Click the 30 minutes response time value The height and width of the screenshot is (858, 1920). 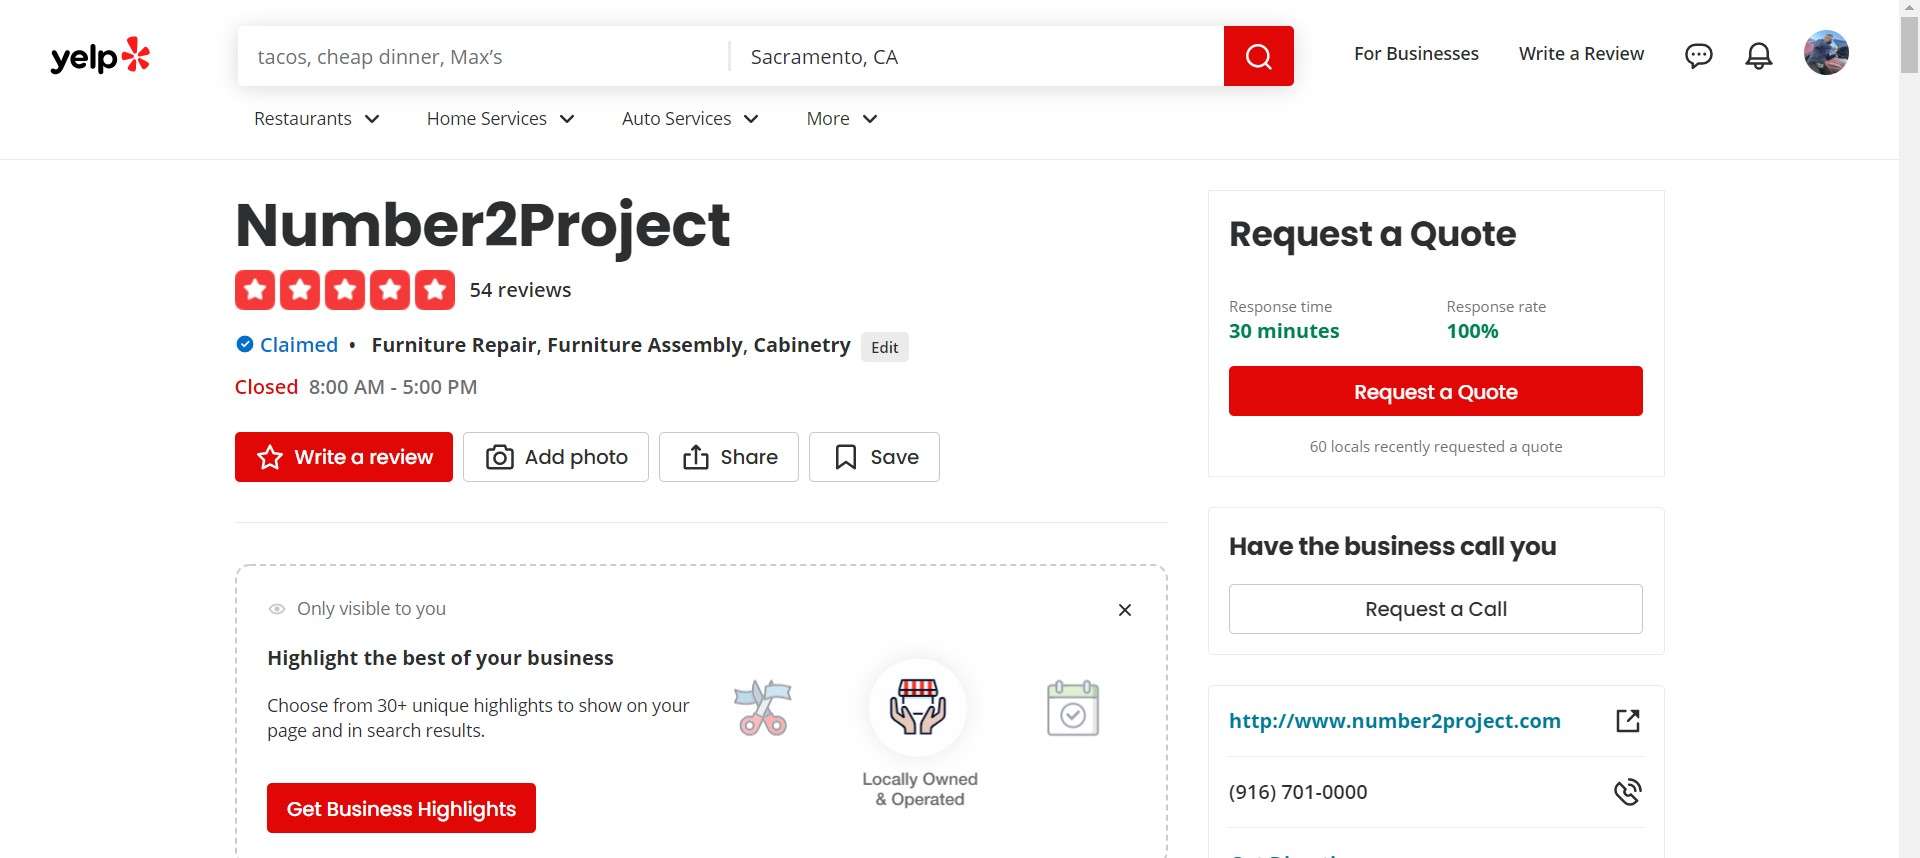pyautogui.click(x=1284, y=331)
